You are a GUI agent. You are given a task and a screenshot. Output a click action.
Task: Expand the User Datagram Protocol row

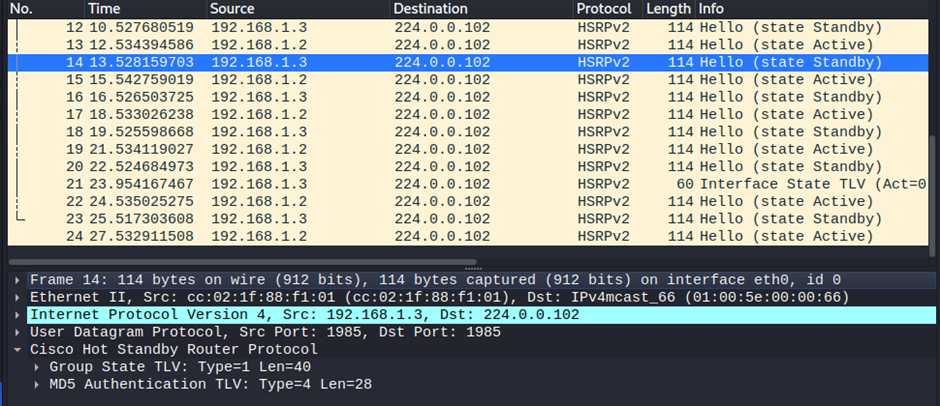[x=17, y=332]
